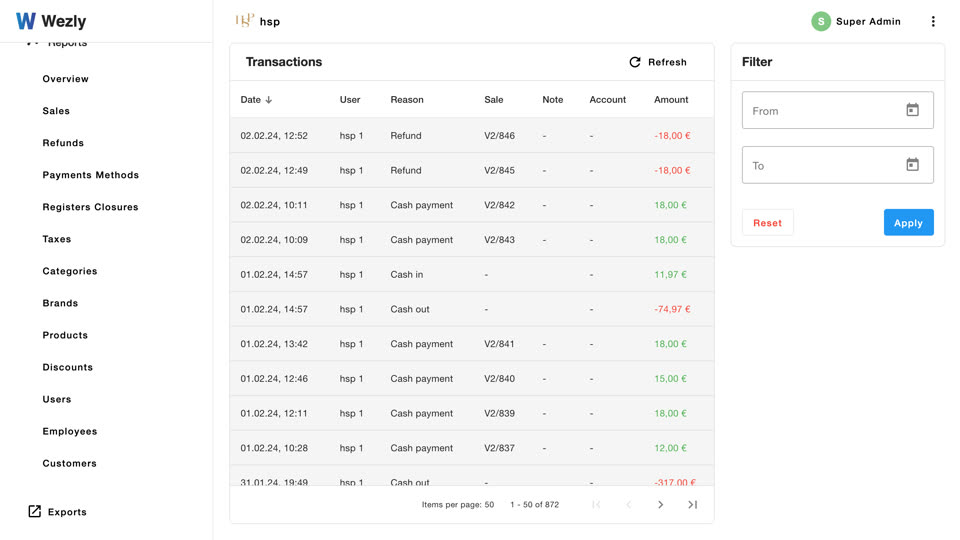Open the To date calendar icon

click(912, 165)
